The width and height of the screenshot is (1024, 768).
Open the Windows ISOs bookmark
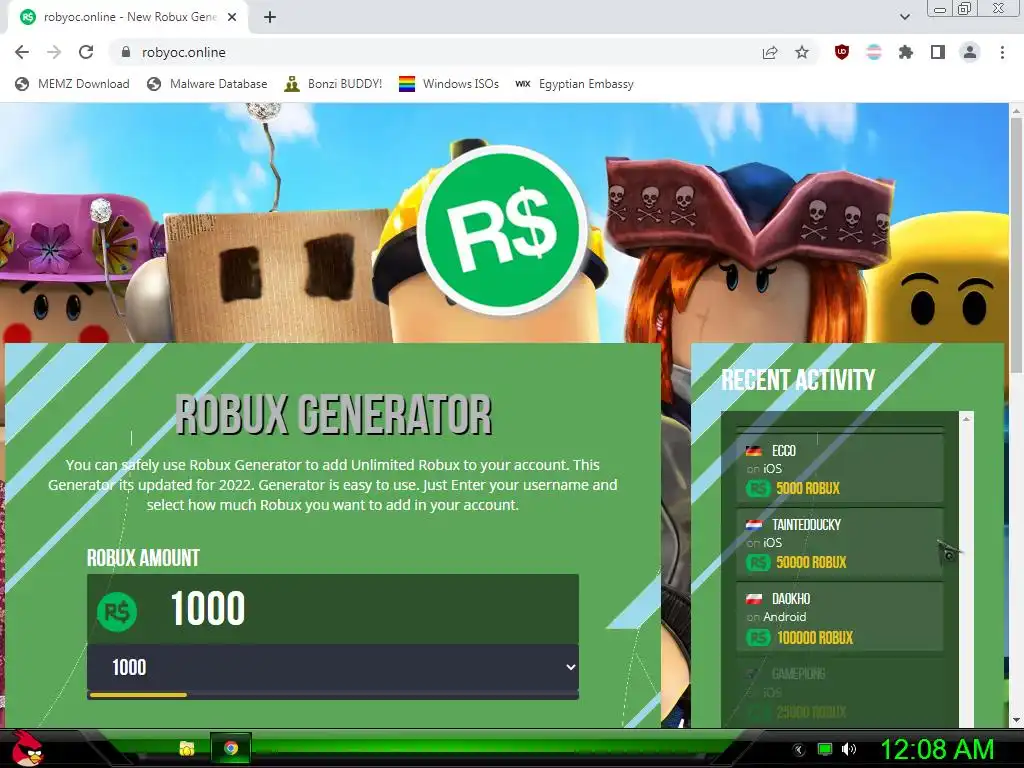click(449, 84)
